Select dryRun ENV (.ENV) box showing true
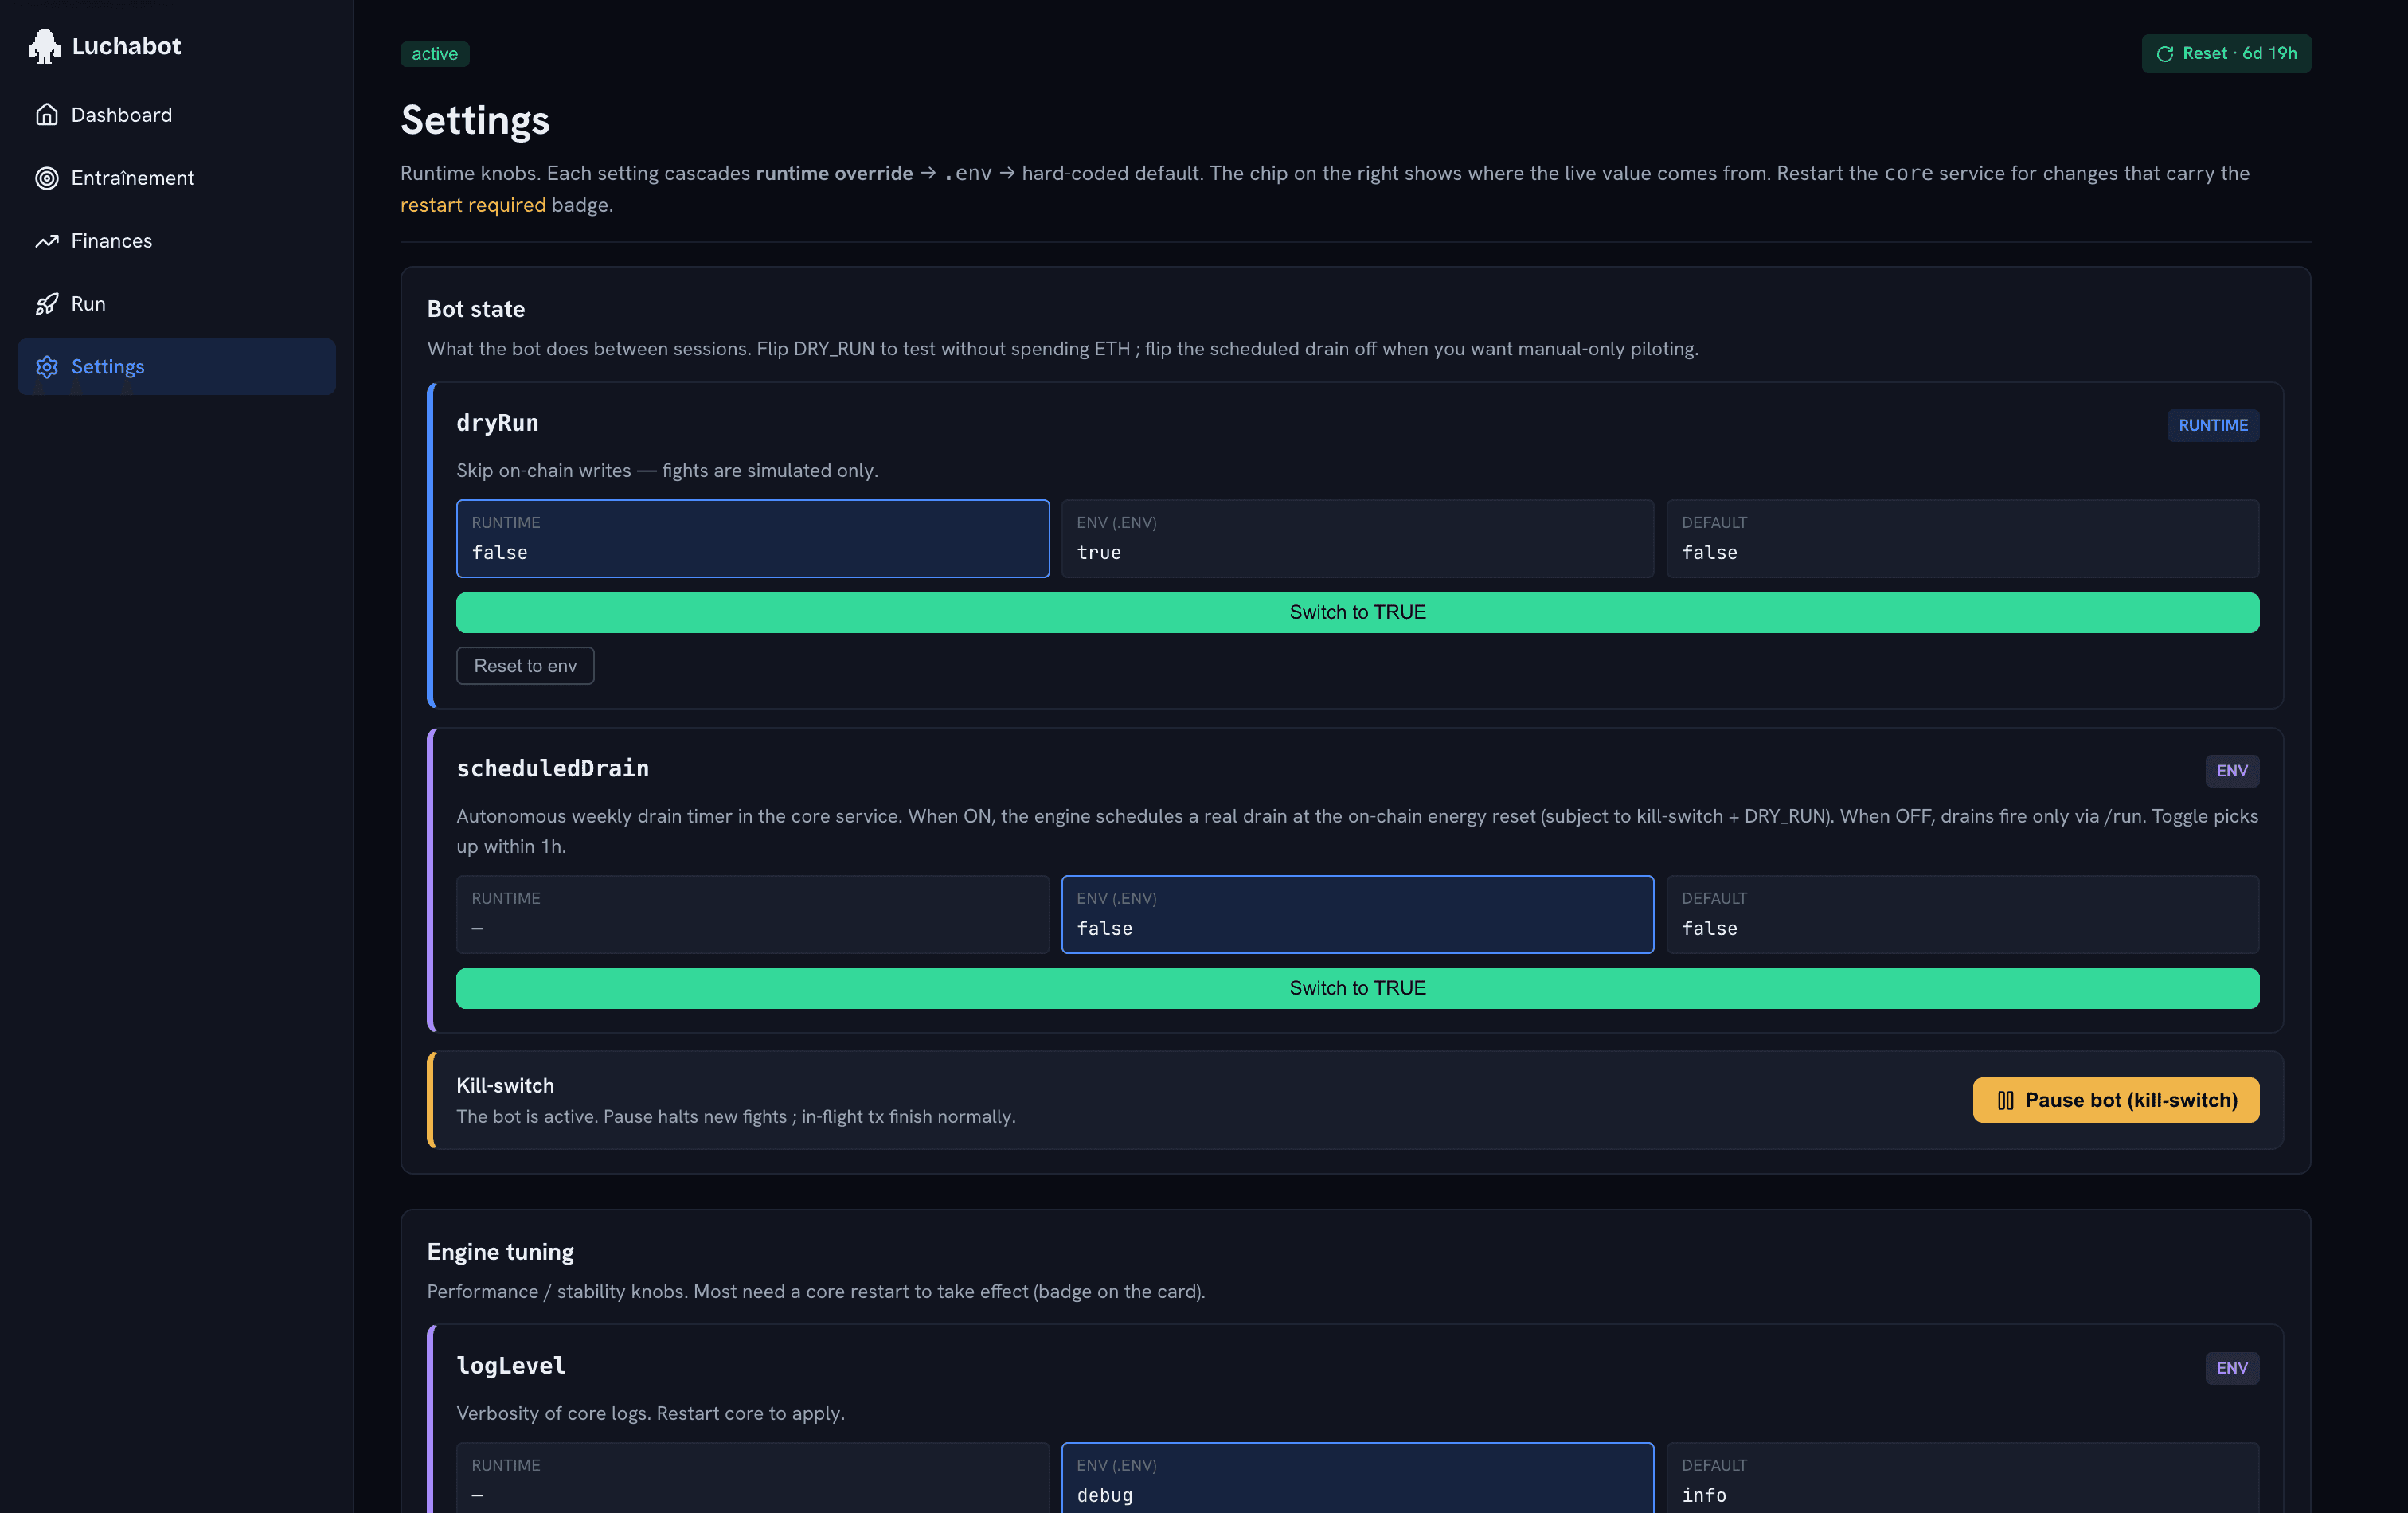The image size is (2408, 1513). click(x=1357, y=539)
